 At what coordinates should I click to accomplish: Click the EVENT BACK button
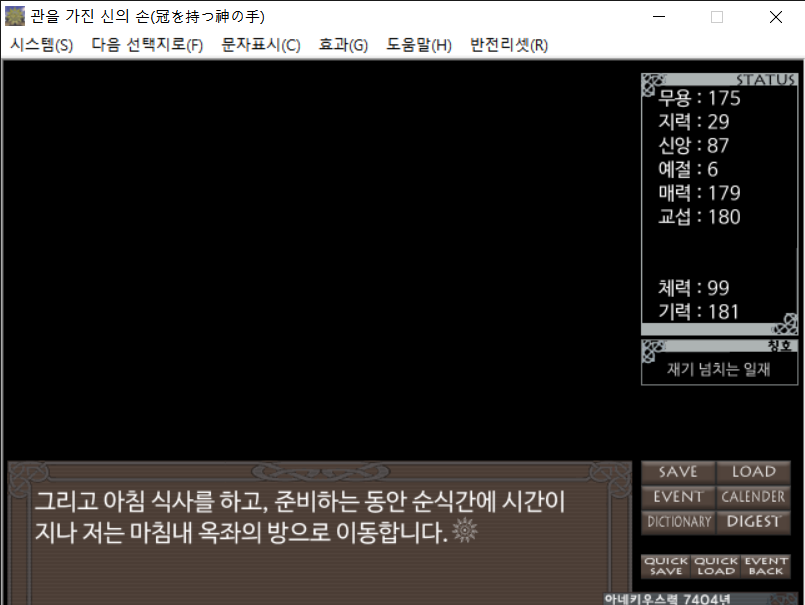(765, 566)
